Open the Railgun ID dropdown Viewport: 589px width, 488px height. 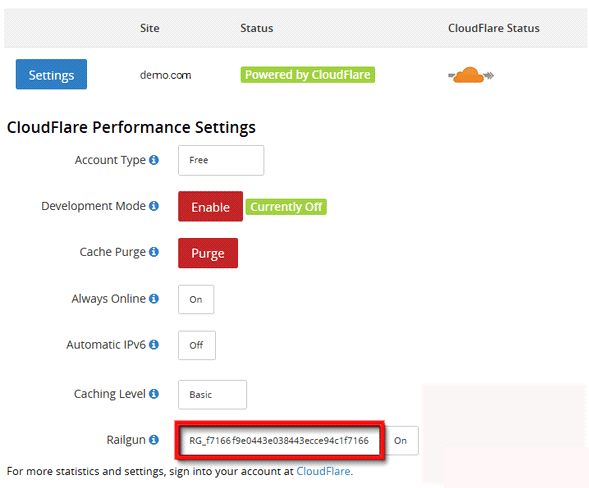[279, 441]
